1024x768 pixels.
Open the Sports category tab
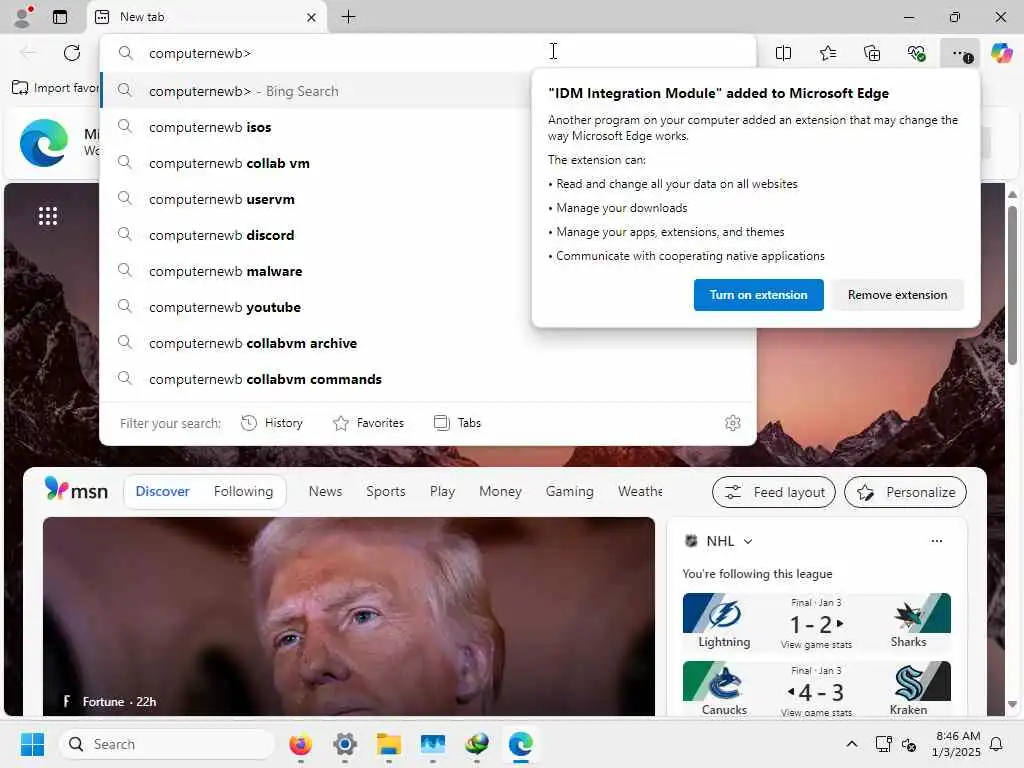(x=385, y=491)
